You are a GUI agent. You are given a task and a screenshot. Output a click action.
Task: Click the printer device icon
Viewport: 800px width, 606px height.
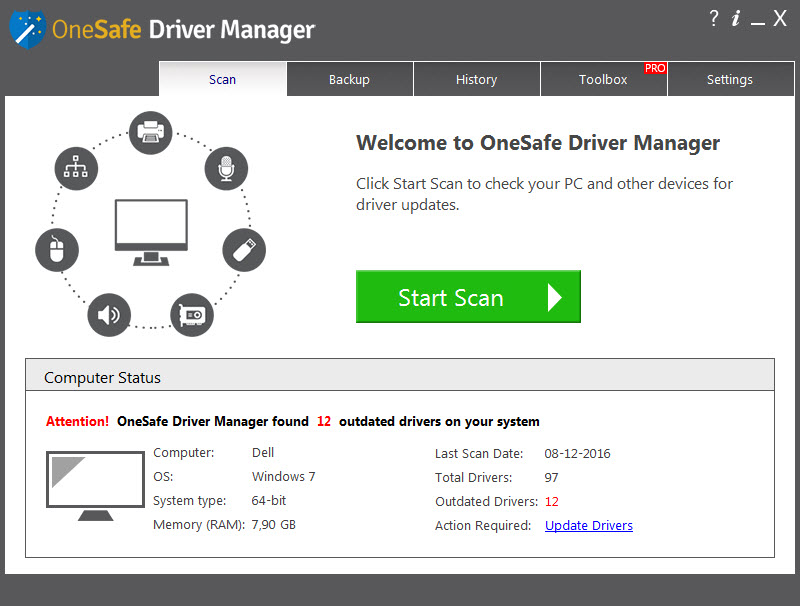coord(150,132)
